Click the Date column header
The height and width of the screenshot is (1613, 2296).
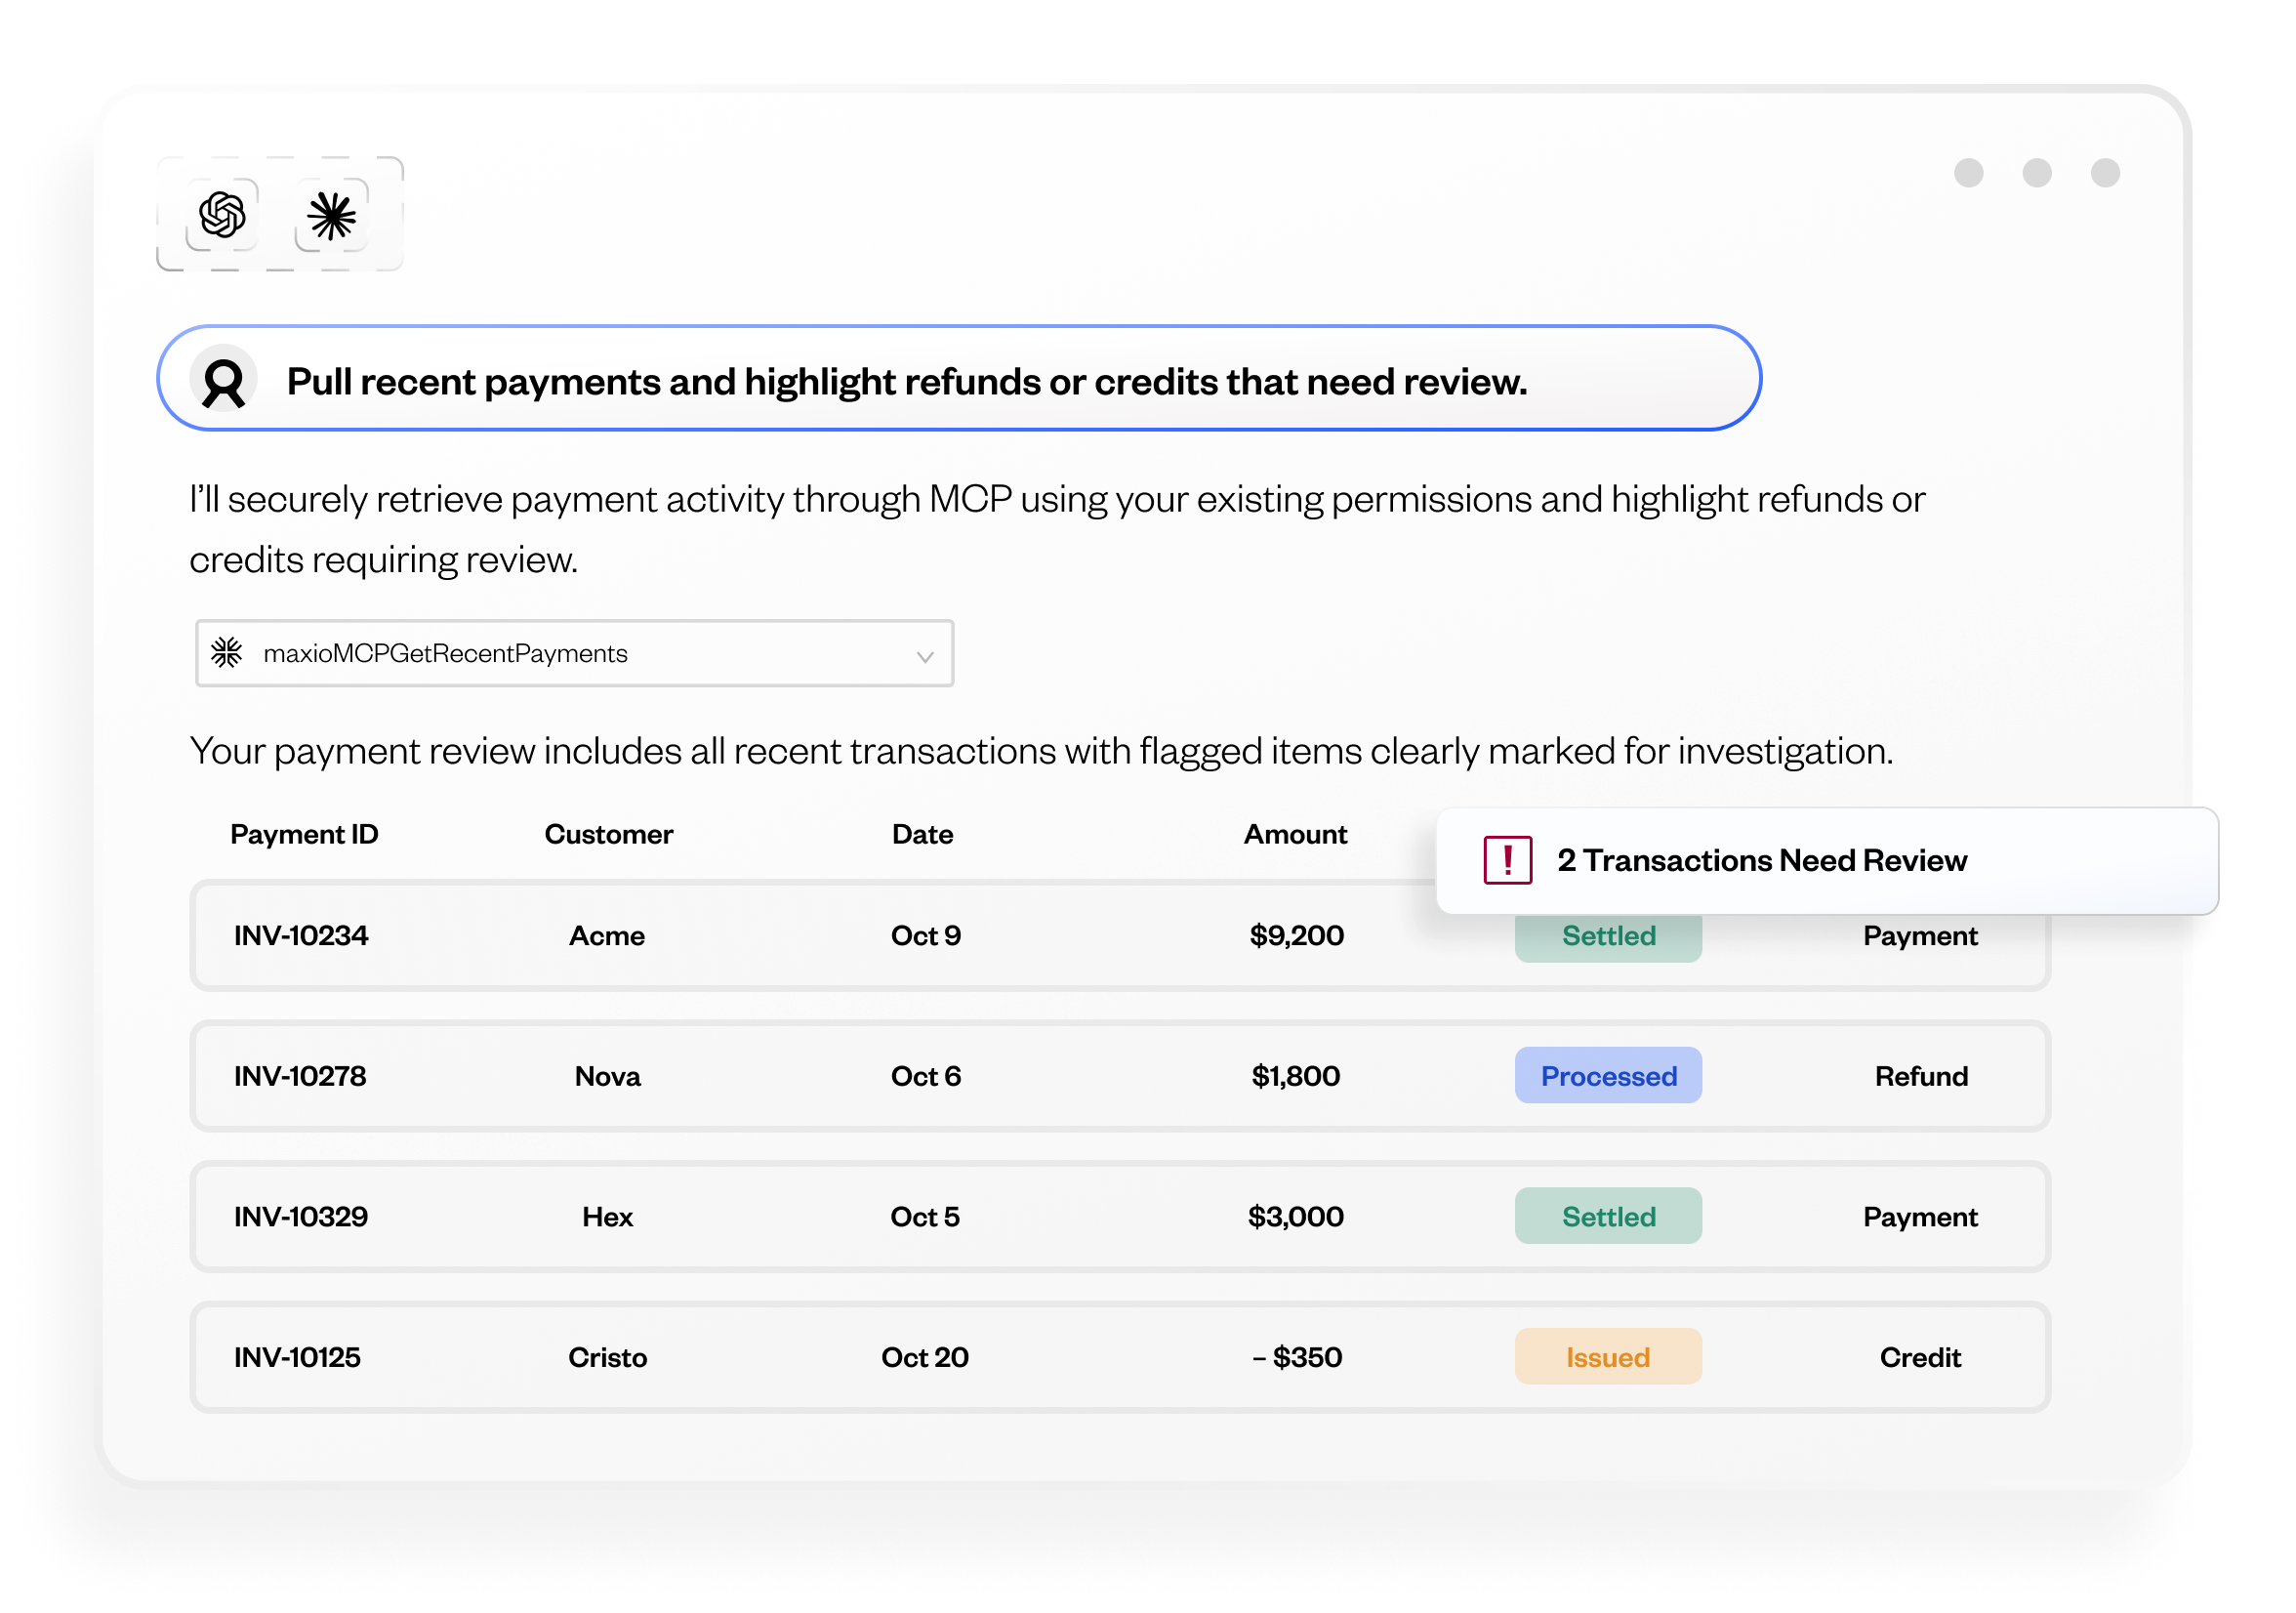coord(922,834)
